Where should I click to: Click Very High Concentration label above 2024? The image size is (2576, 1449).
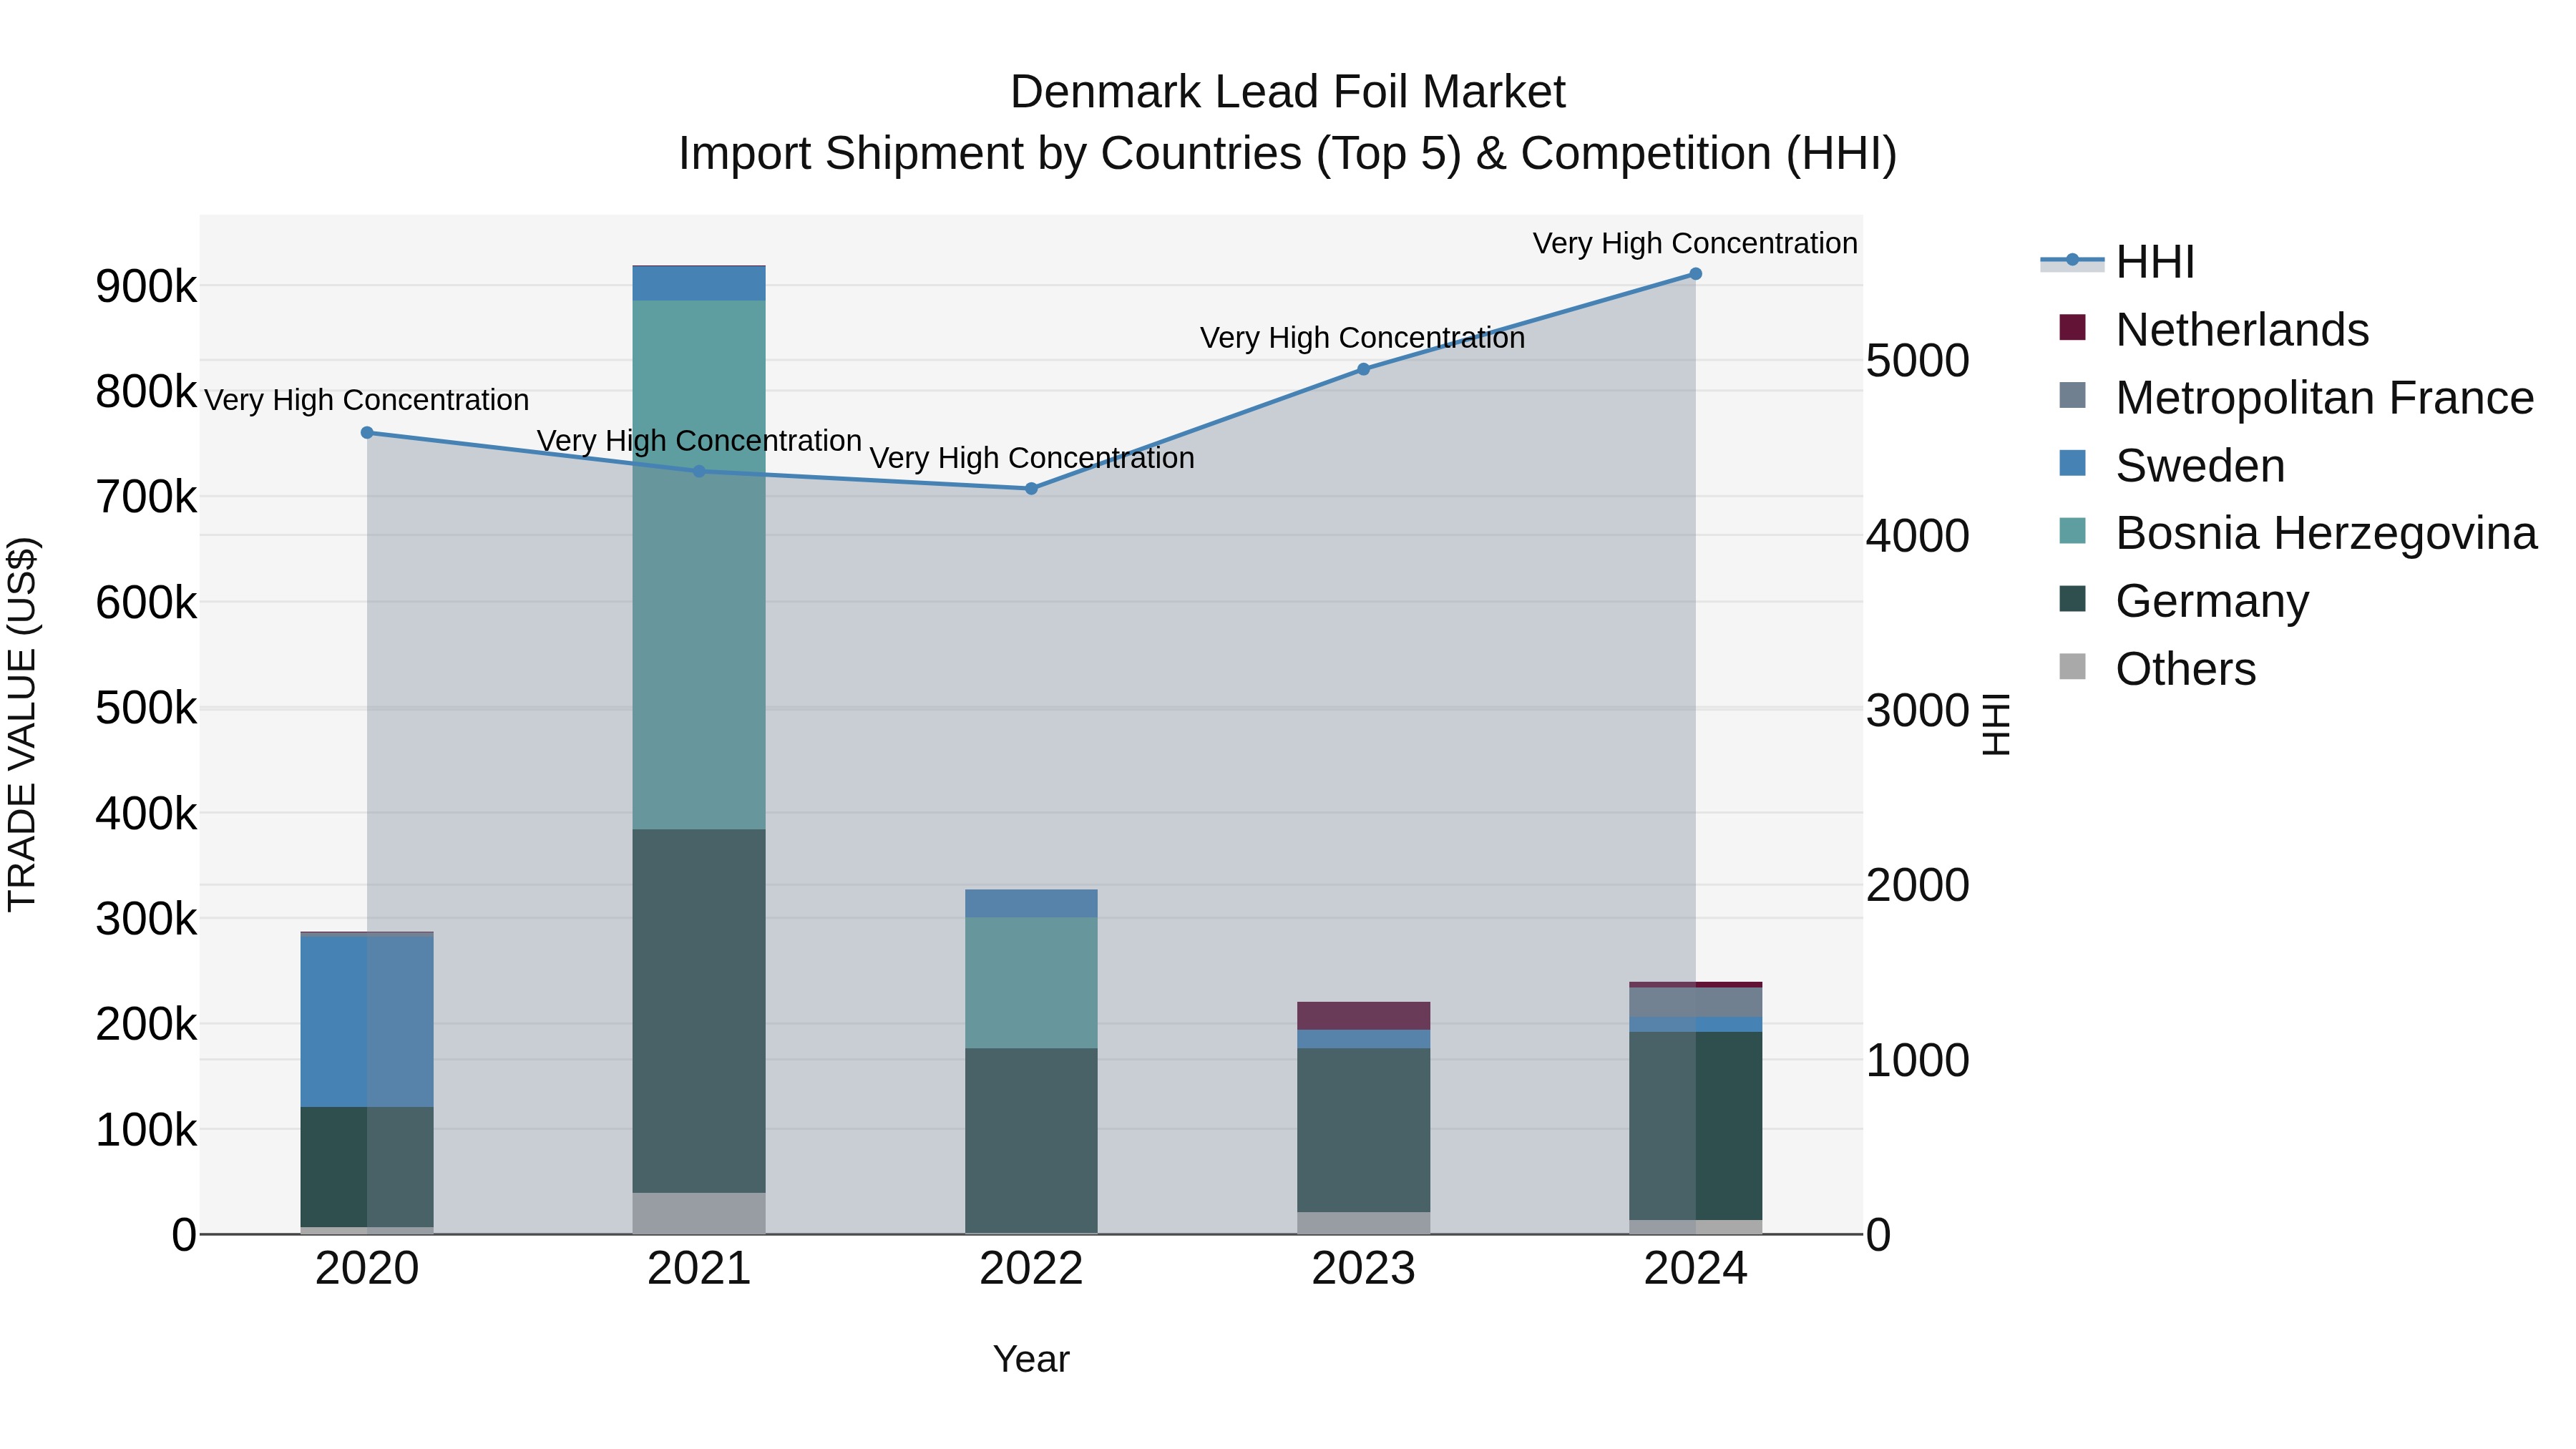click(x=1695, y=243)
